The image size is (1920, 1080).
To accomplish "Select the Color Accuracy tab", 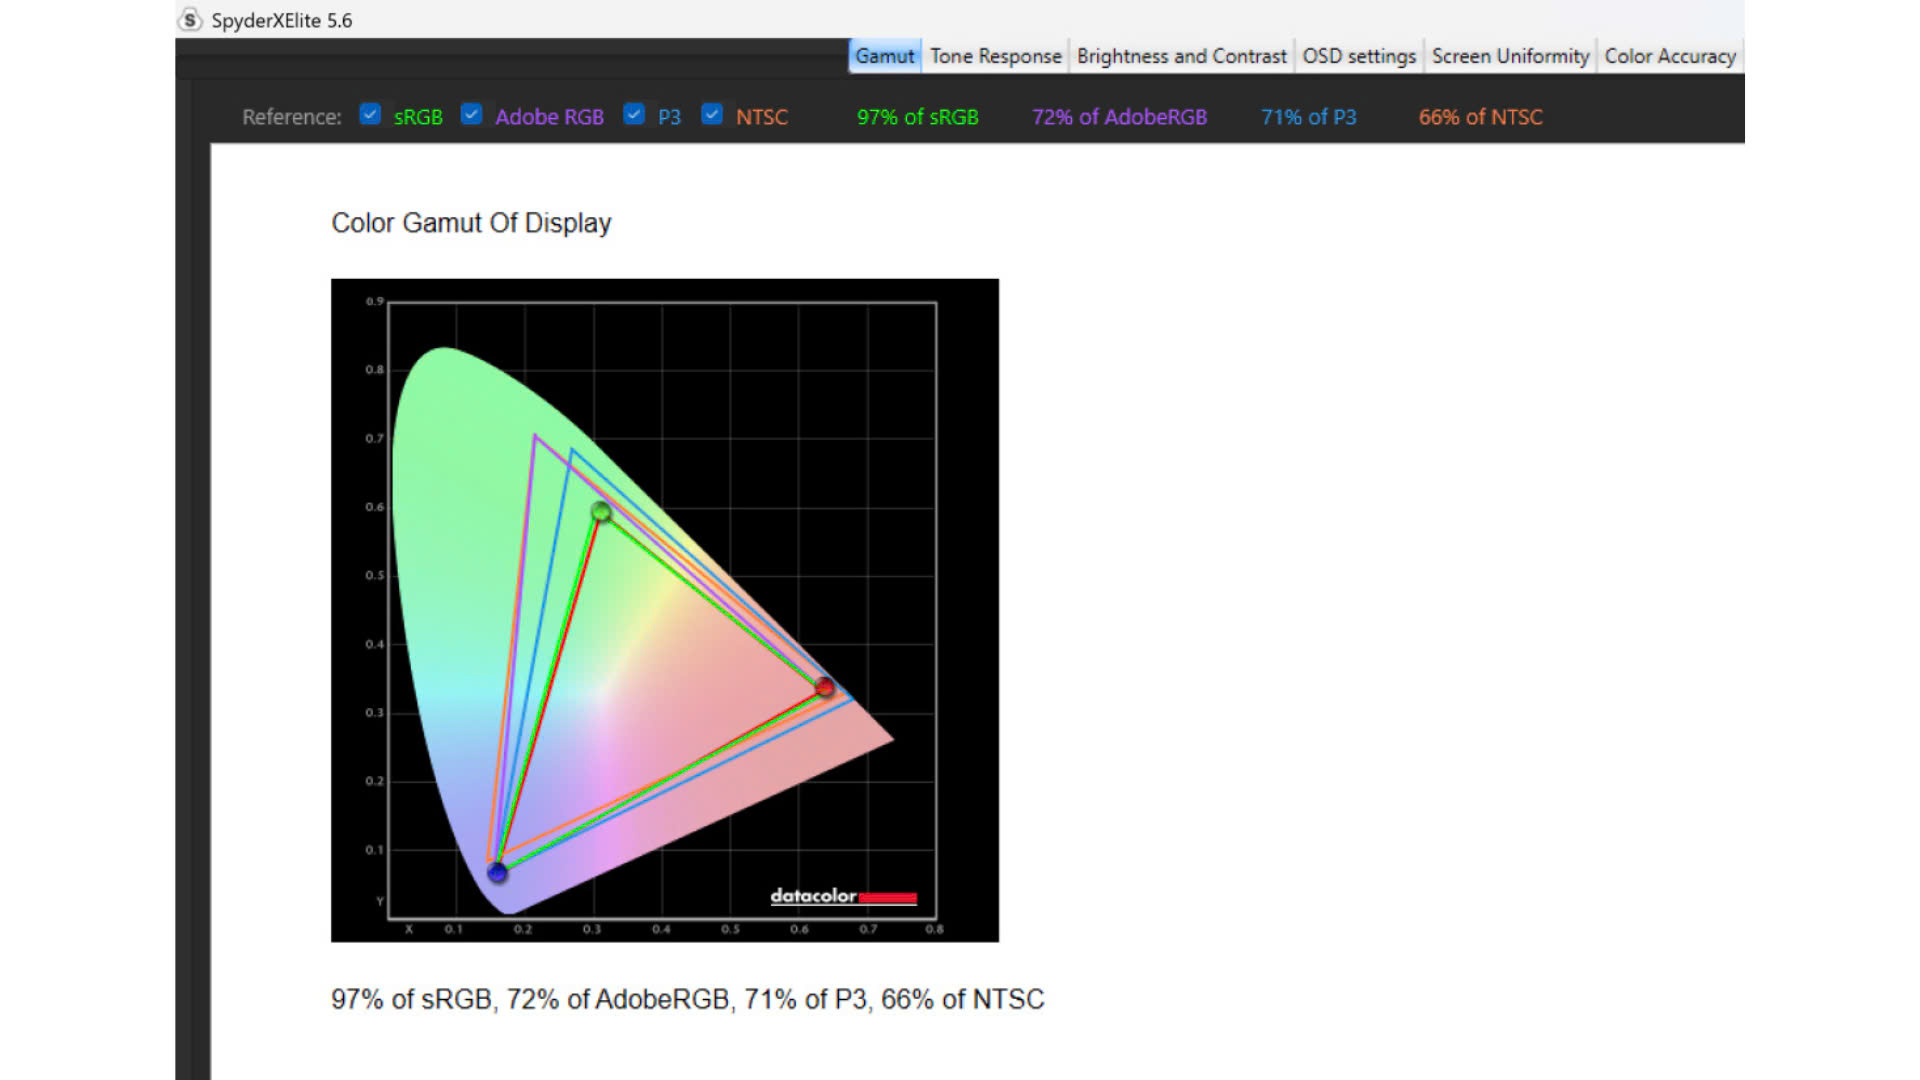I will pyautogui.click(x=1669, y=56).
